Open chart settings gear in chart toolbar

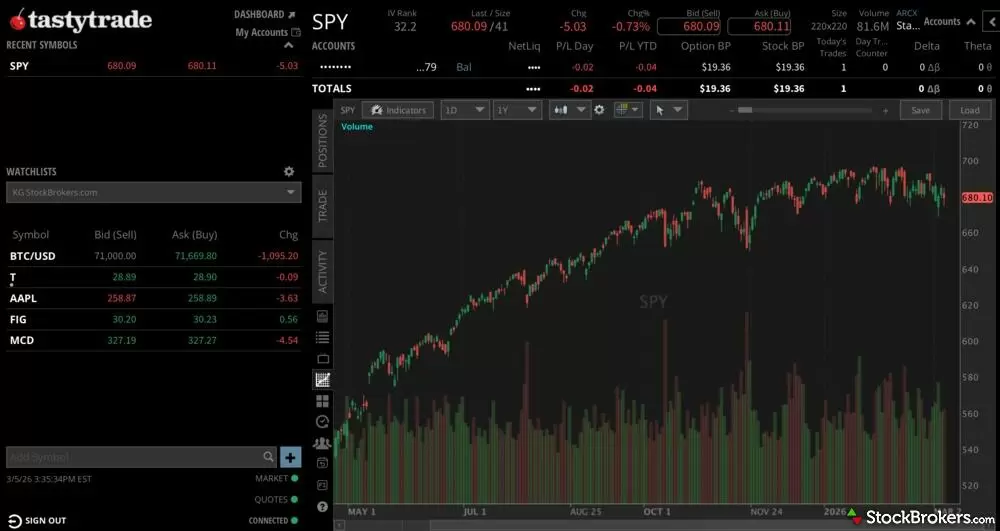(599, 110)
